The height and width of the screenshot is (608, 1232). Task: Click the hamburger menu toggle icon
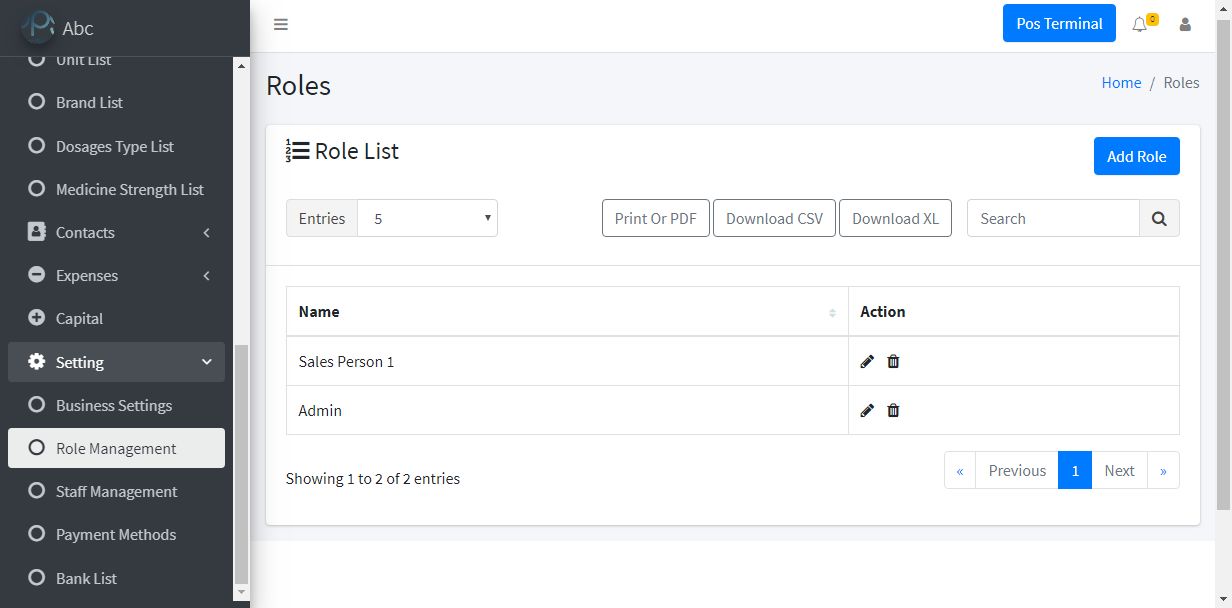(x=281, y=24)
